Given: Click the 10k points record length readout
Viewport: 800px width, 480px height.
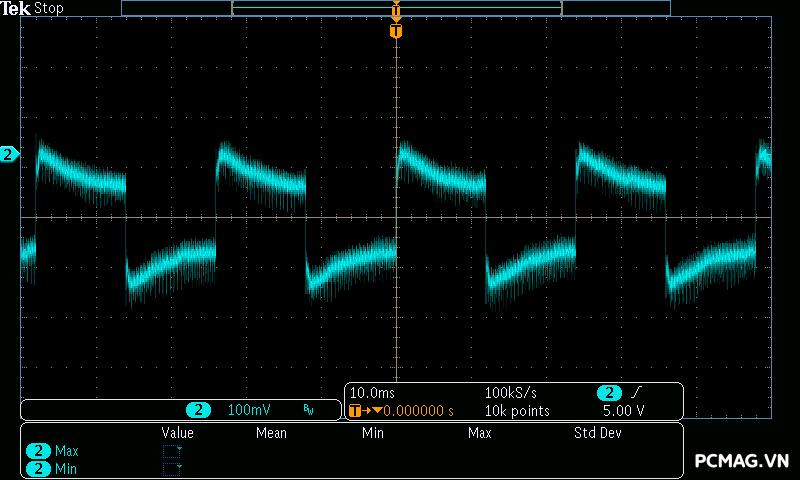Looking at the screenshot, I should [517, 411].
